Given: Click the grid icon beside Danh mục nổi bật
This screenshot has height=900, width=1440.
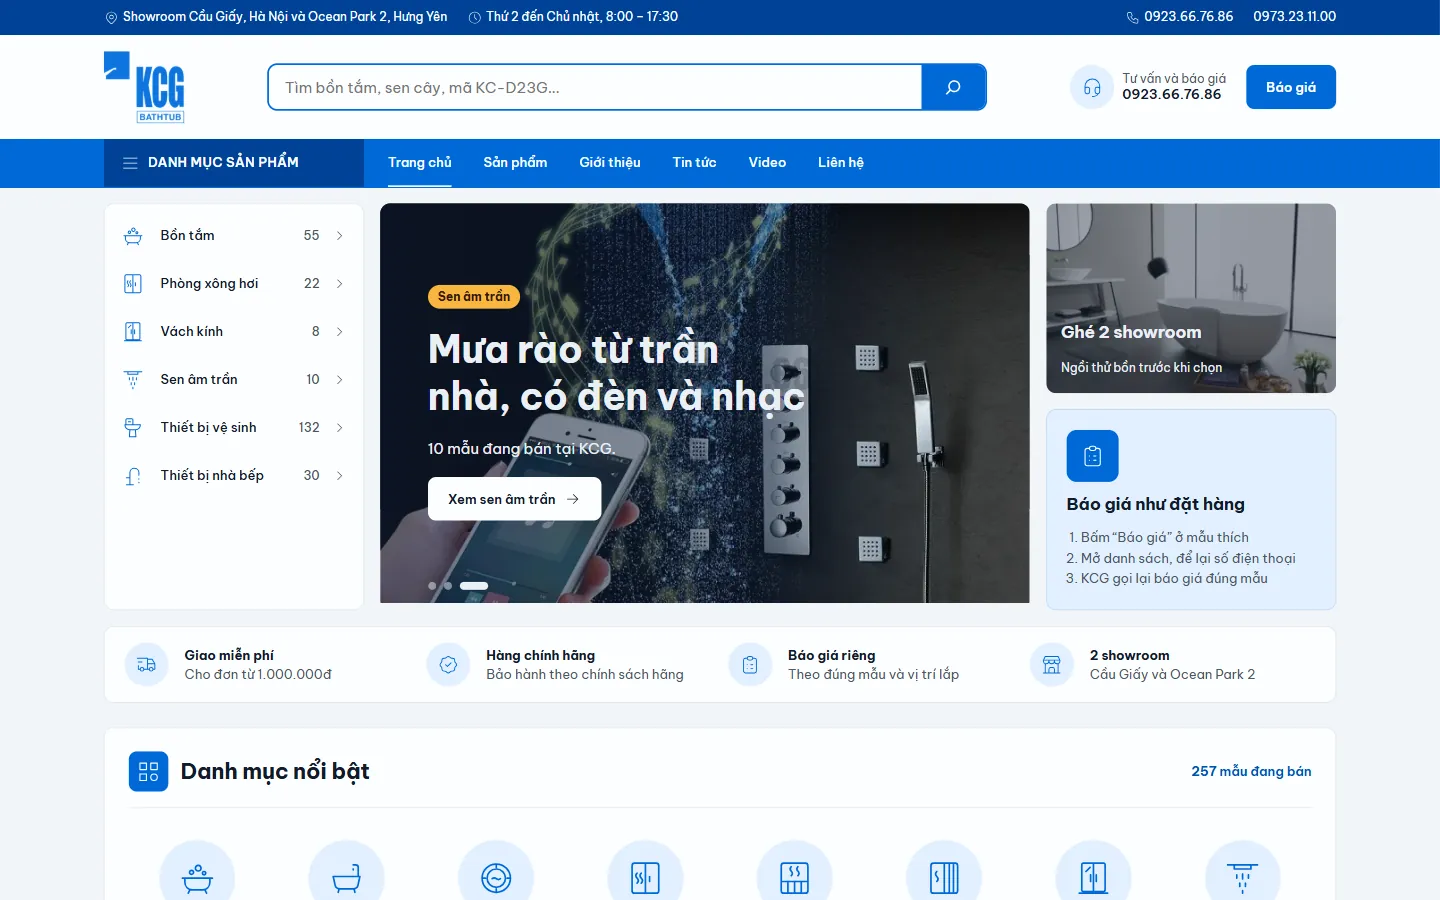Looking at the screenshot, I should [x=149, y=772].
